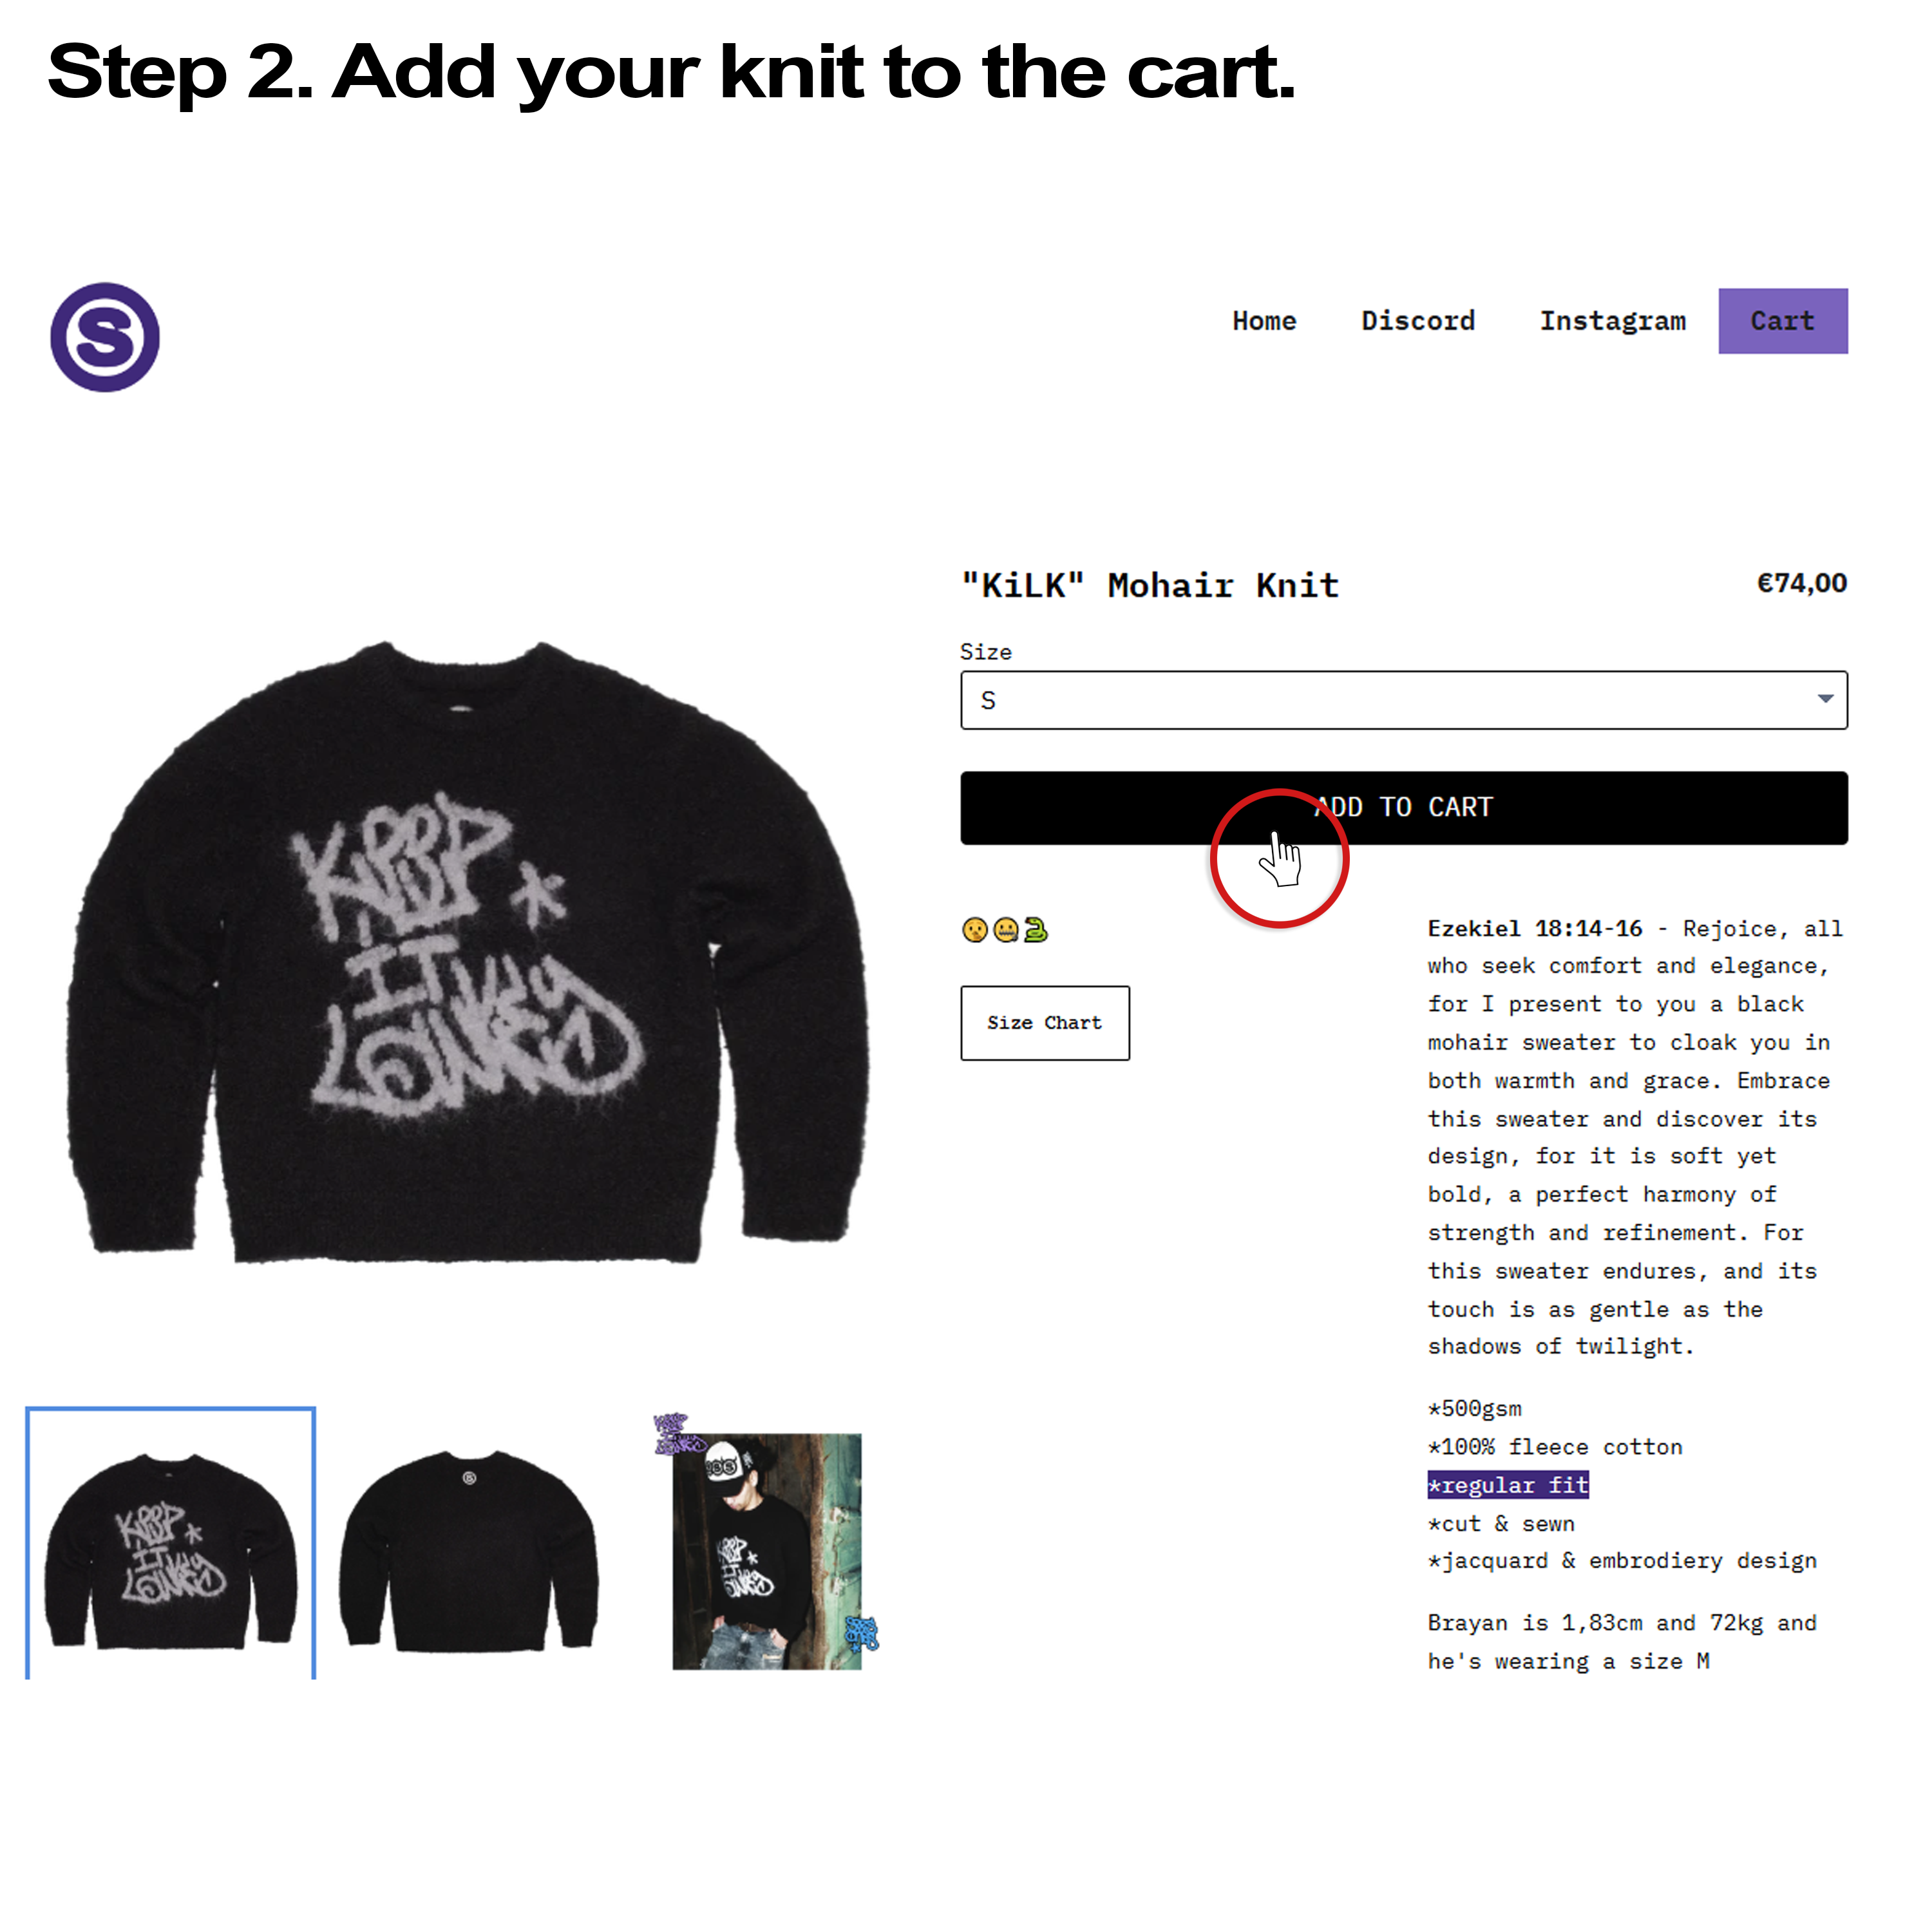Click the highlighted "*regular fit" text
This screenshot has width=1932, height=1932.
1507,1485
